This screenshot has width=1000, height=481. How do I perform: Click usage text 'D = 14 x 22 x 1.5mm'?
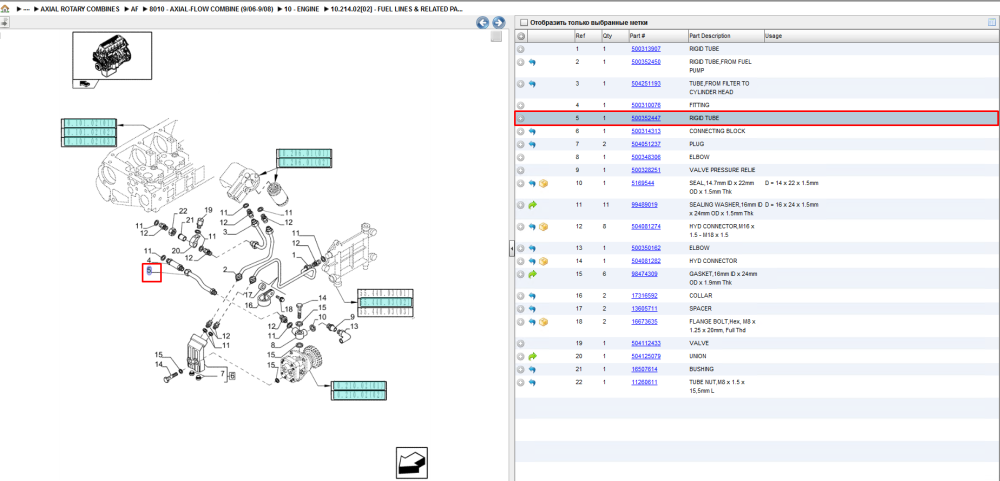tap(791, 183)
